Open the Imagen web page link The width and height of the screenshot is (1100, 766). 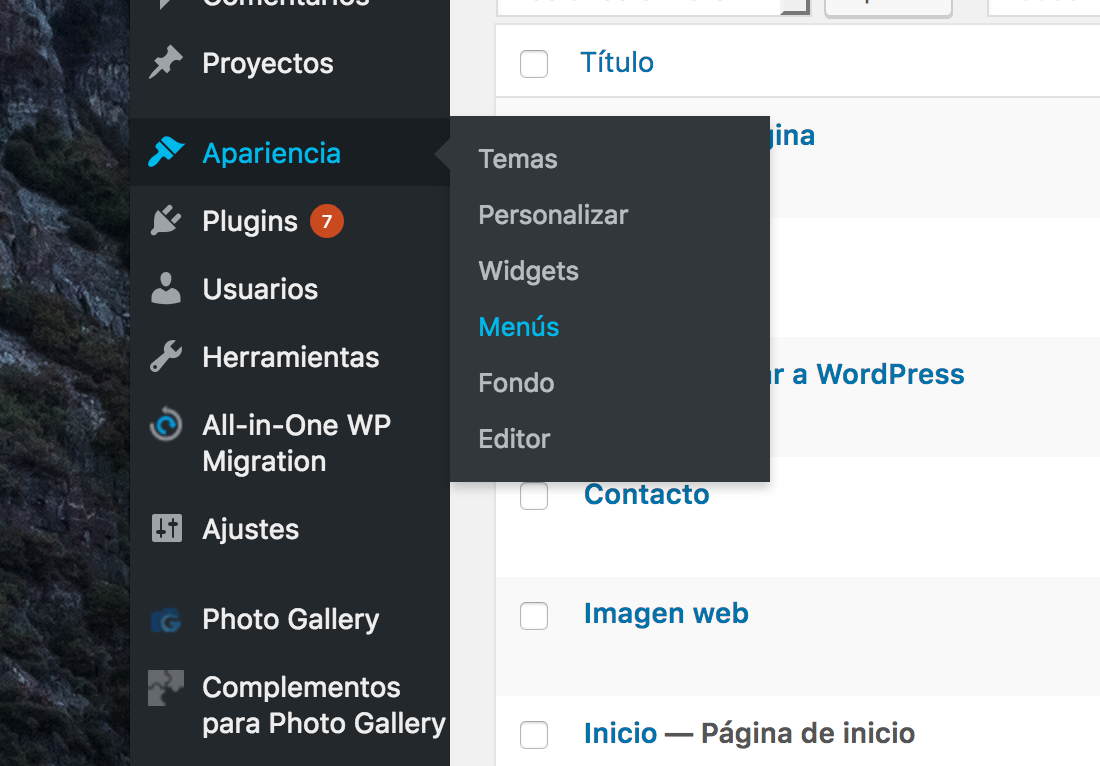[666, 614]
